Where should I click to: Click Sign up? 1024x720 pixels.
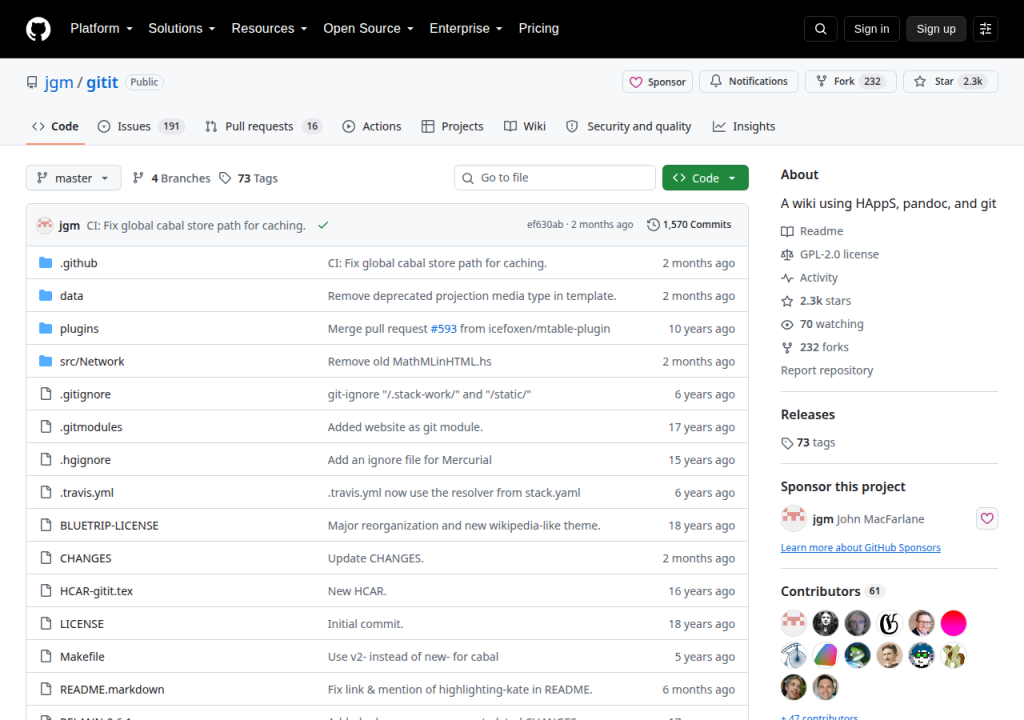pyautogui.click(x=936, y=29)
